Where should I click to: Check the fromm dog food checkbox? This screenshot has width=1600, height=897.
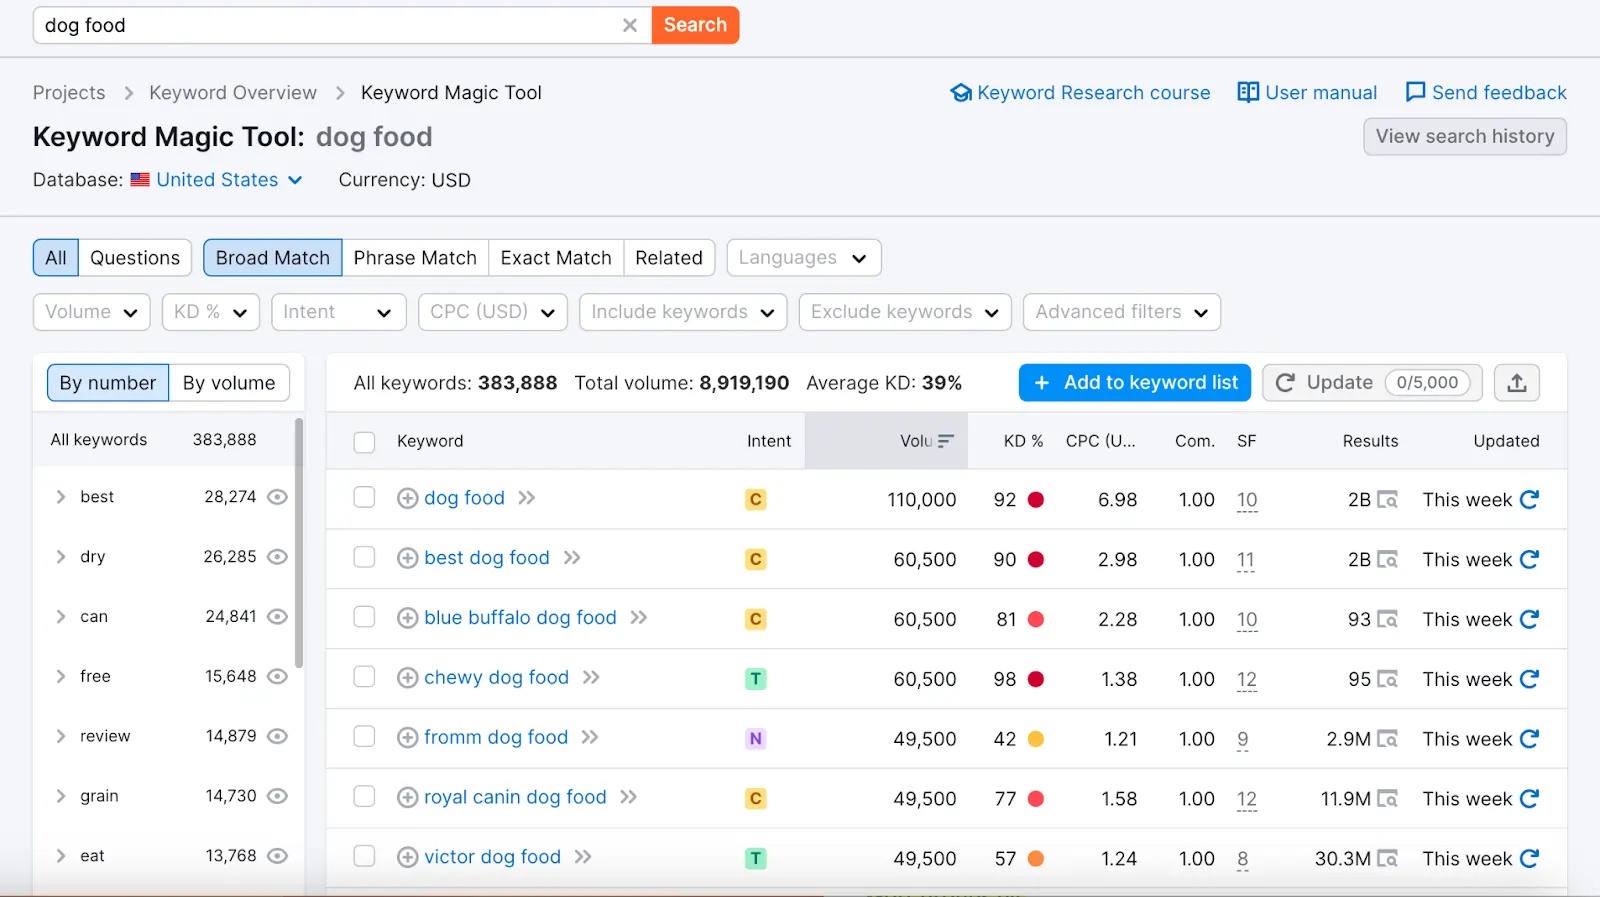click(x=364, y=737)
